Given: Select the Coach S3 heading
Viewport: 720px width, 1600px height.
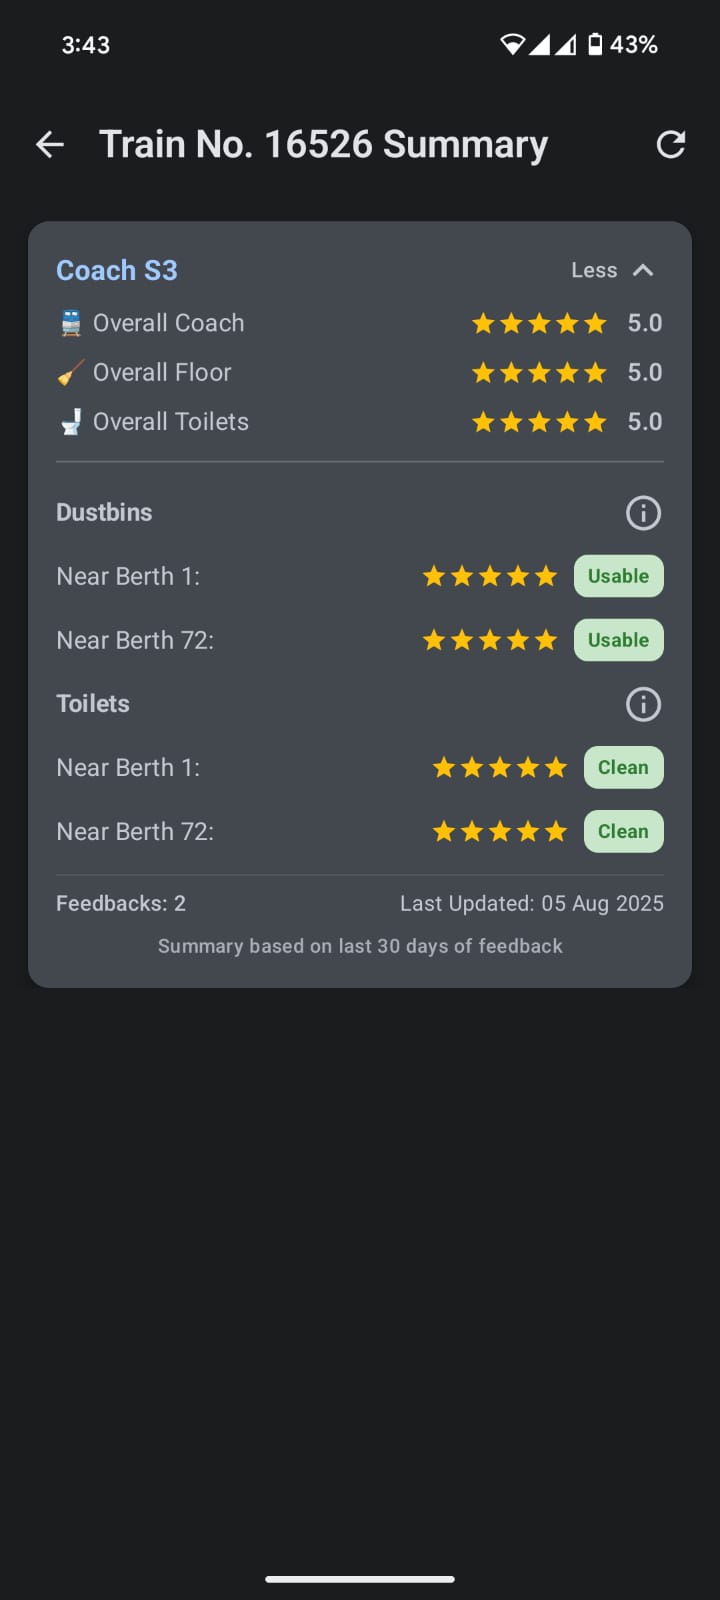Looking at the screenshot, I should (117, 270).
